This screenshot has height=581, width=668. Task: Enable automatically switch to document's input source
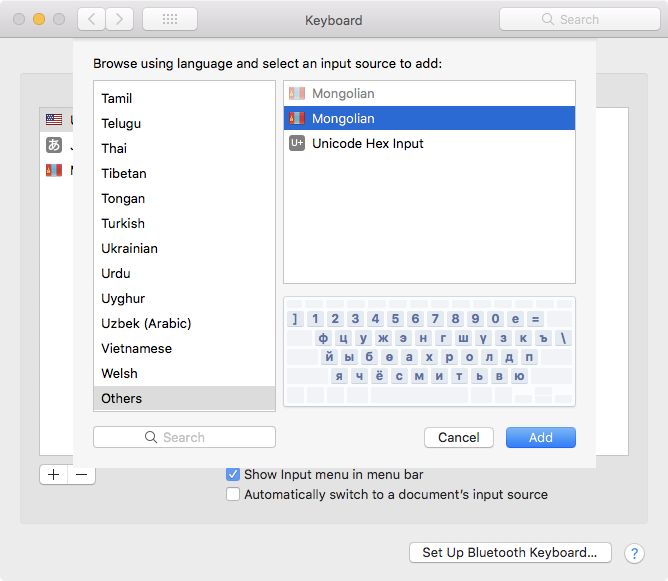click(233, 494)
